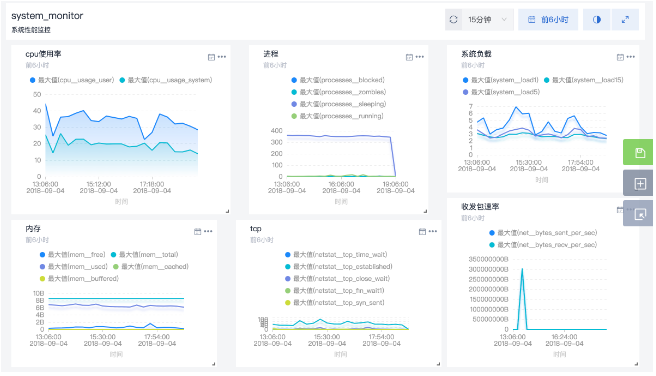
Task: Click the fullscreen expand icon
Action: coord(625,20)
